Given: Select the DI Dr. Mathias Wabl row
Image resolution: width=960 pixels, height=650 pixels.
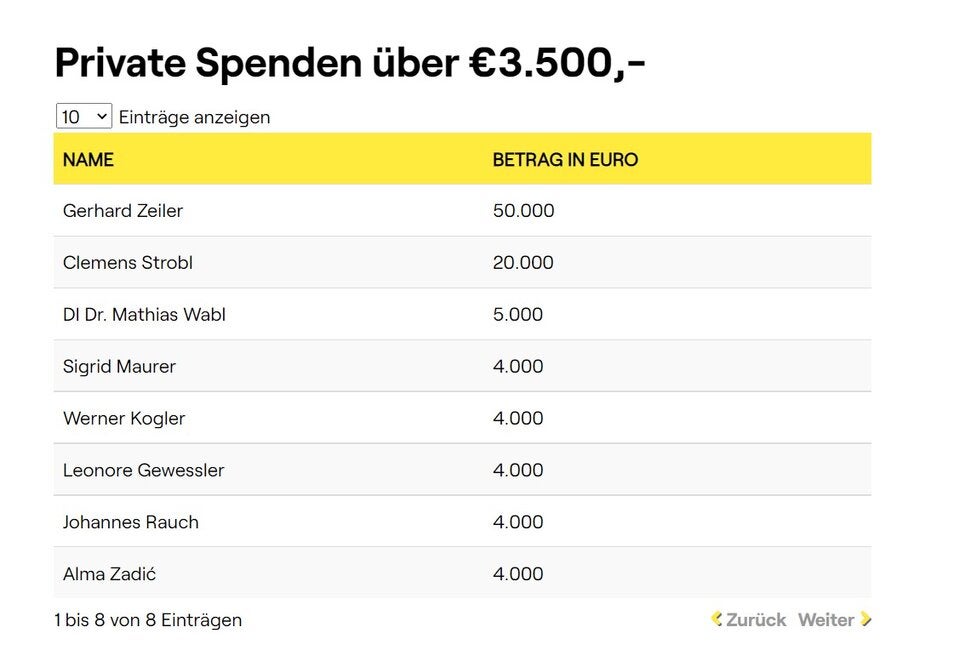Looking at the screenshot, I should pyautogui.click(x=144, y=314).
